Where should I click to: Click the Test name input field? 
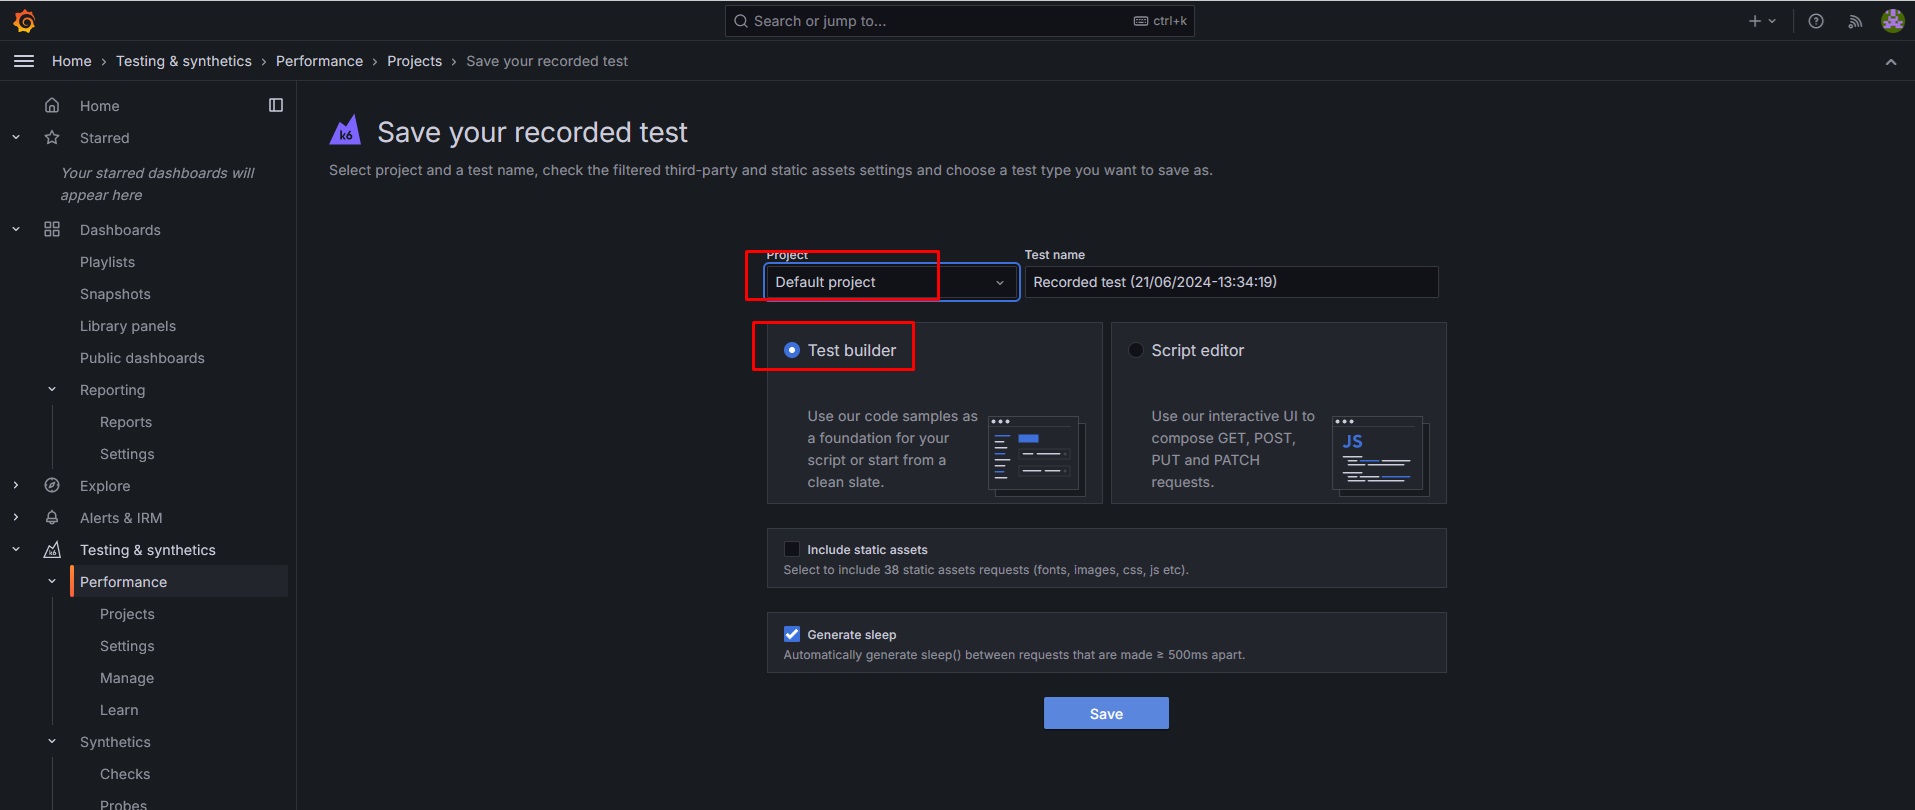(1230, 282)
